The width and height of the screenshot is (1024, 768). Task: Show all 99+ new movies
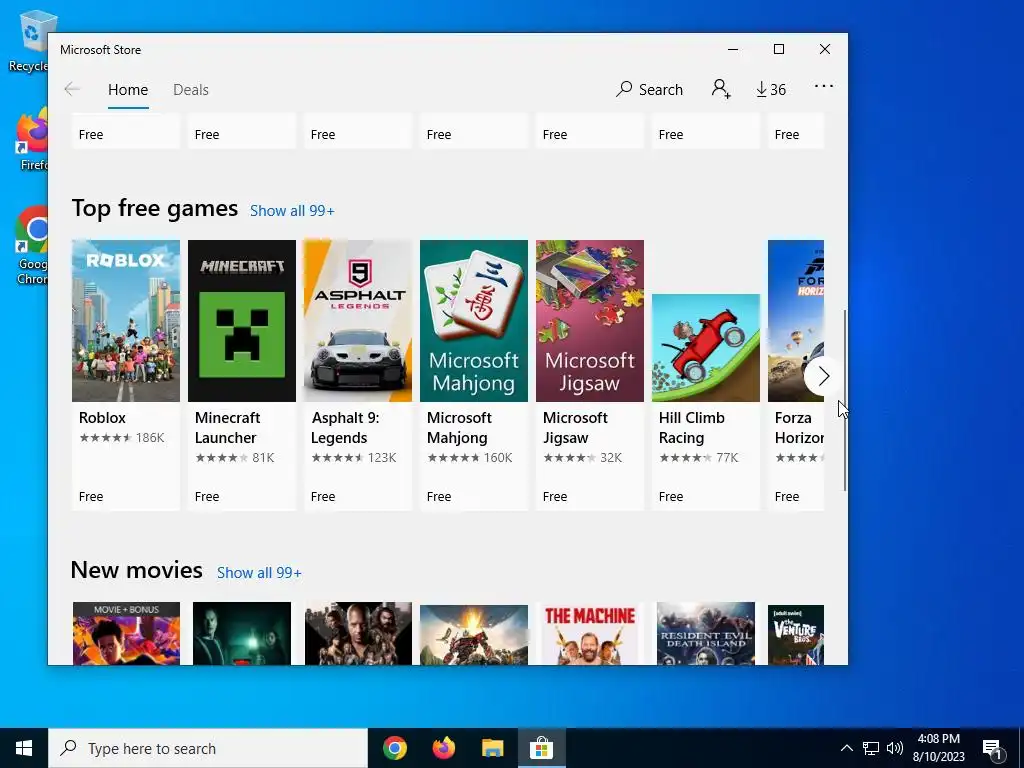click(x=259, y=572)
